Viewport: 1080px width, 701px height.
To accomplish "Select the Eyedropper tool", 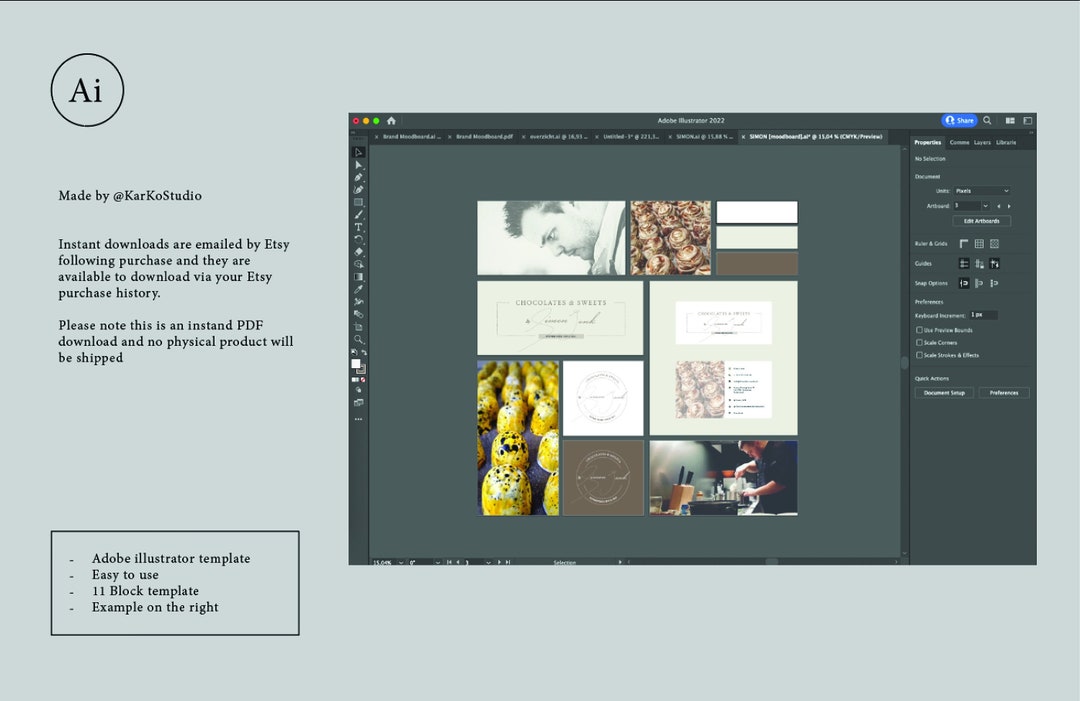I will tap(358, 289).
